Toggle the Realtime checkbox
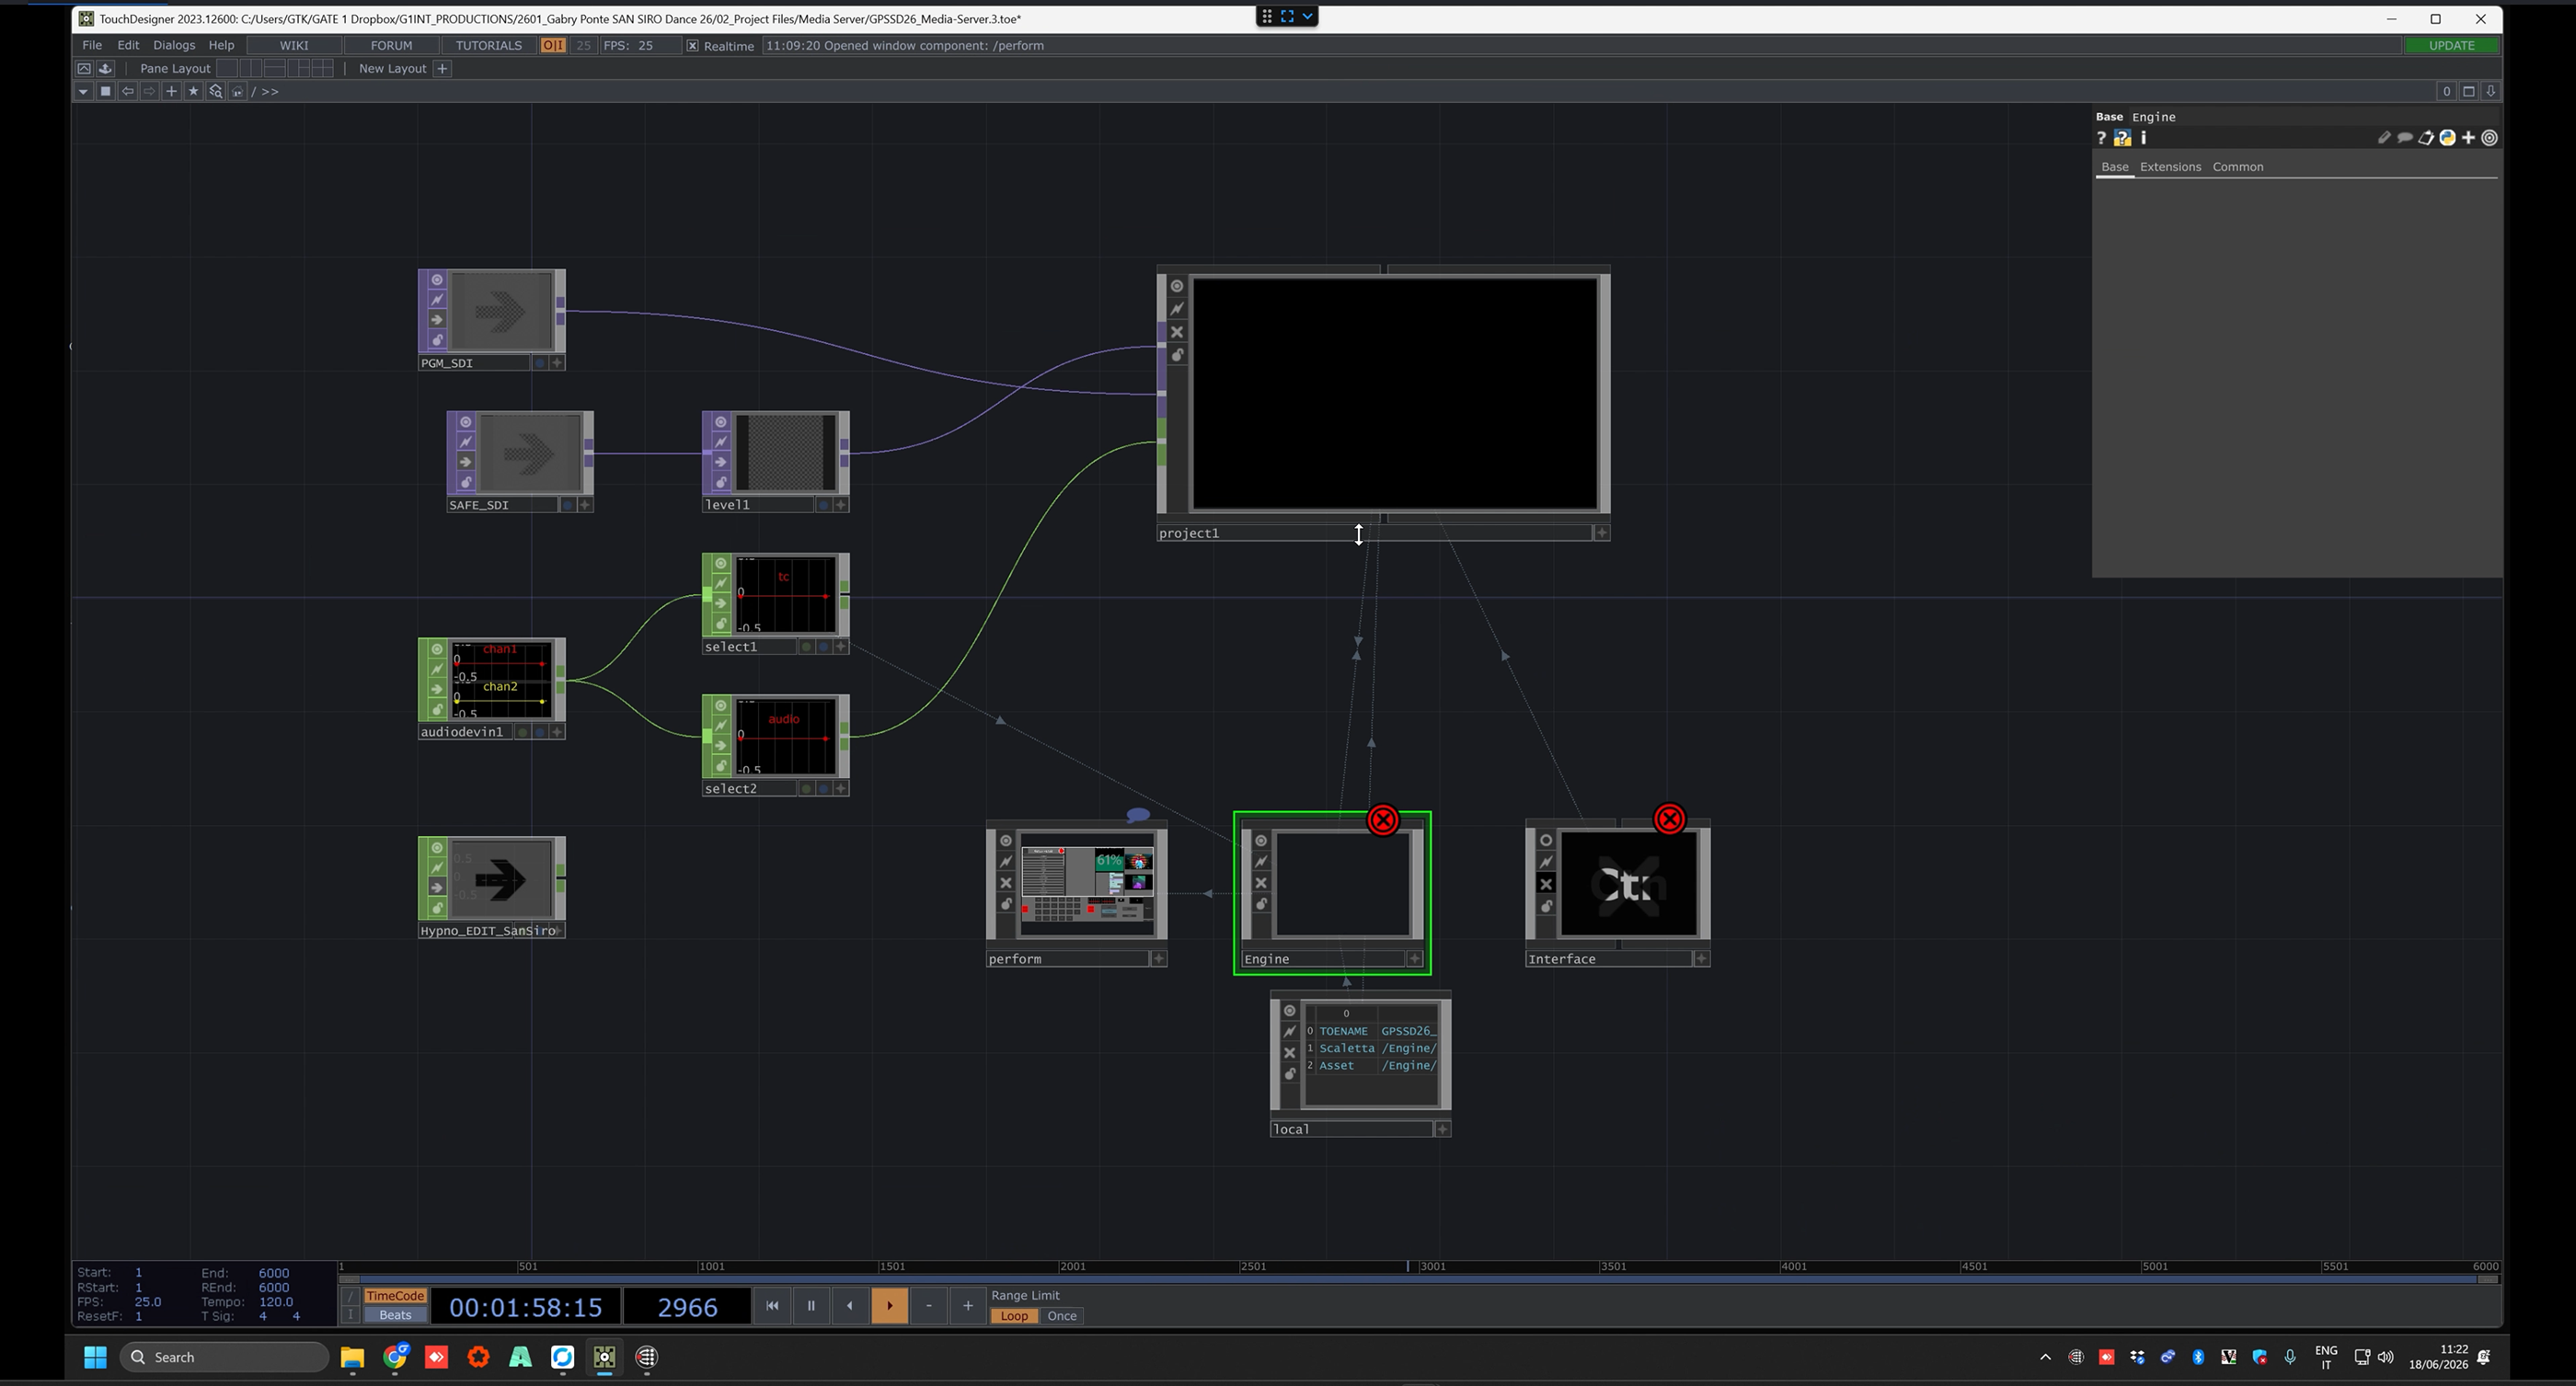 tap(692, 46)
